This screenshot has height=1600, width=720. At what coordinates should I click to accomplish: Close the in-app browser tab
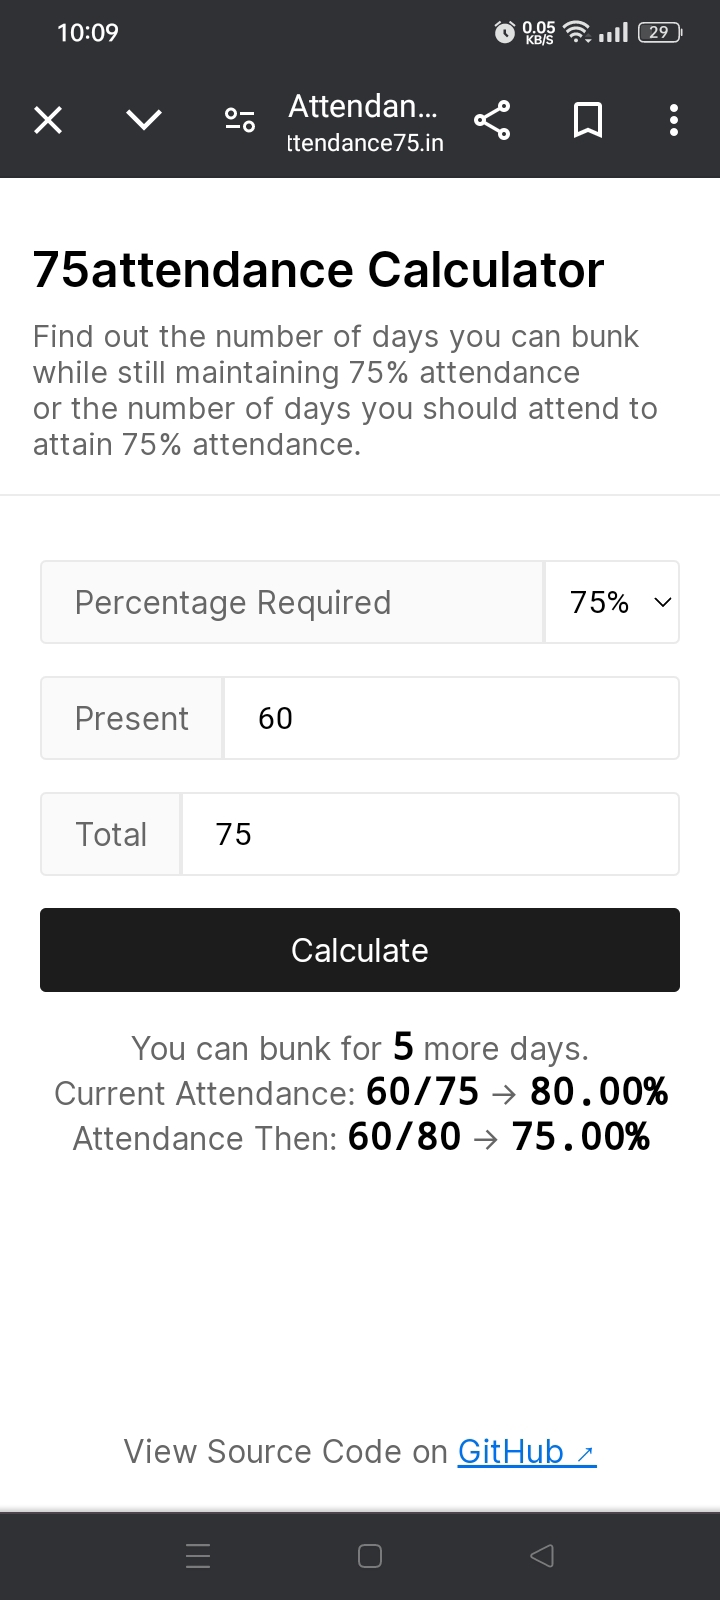point(48,121)
